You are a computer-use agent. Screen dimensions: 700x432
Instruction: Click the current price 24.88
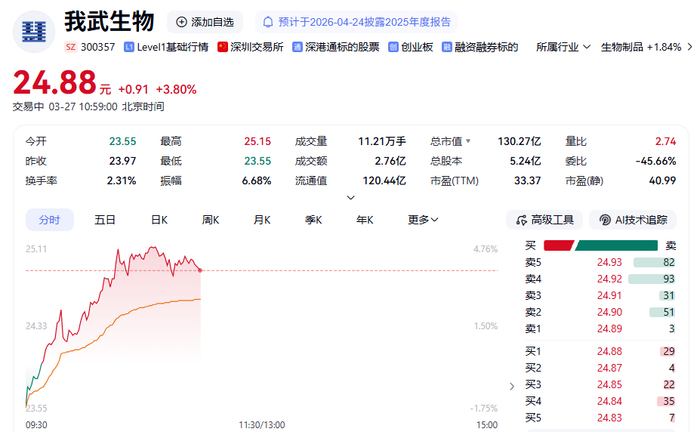pos(55,83)
